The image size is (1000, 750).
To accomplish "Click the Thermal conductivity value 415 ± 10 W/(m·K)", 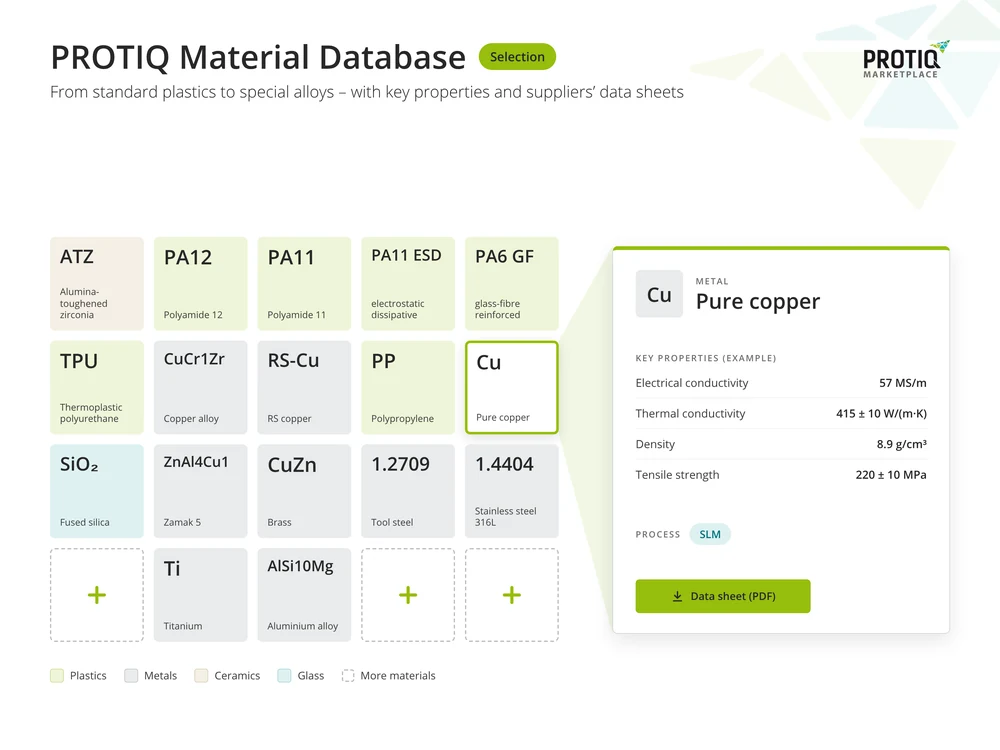I will point(881,414).
